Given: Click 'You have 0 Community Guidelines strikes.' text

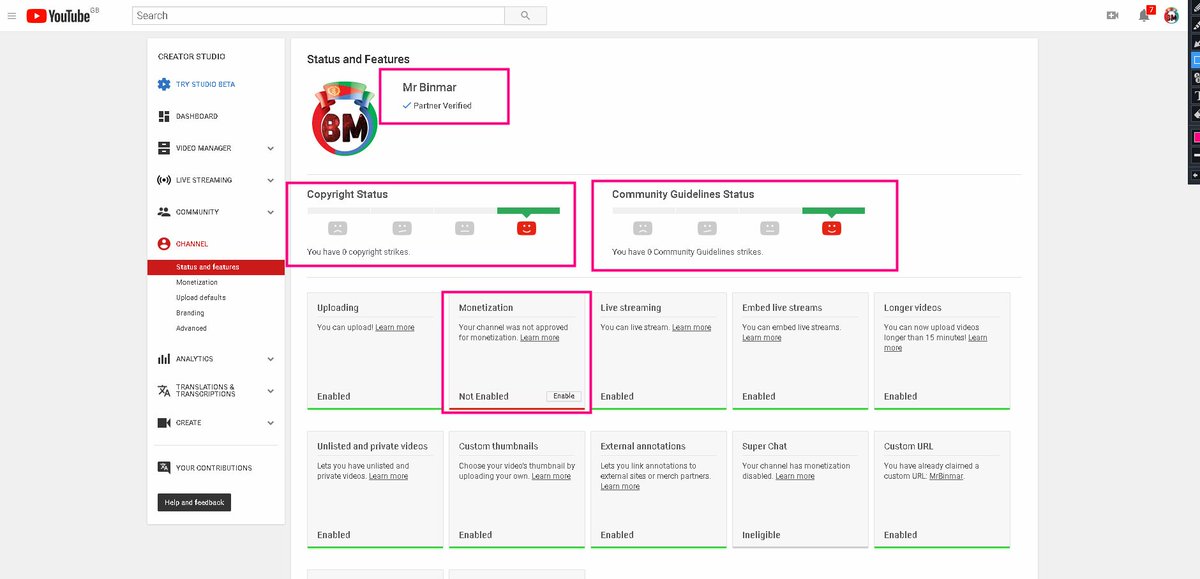Looking at the screenshot, I should click(687, 252).
